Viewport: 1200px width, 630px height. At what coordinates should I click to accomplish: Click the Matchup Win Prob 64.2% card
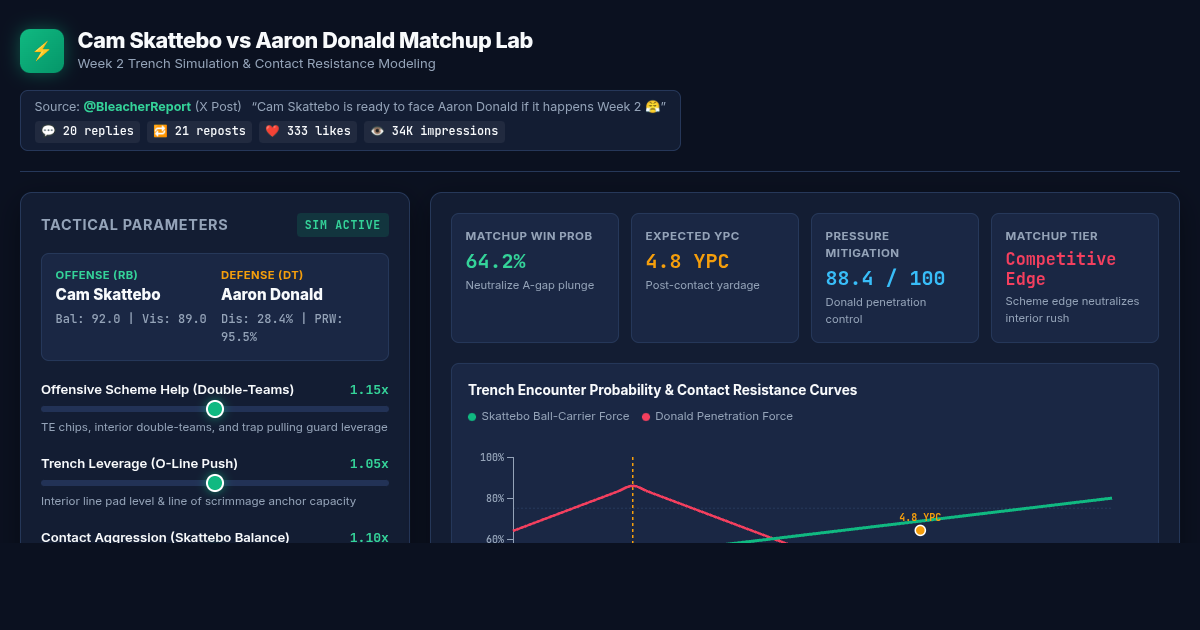[x=535, y=278]
